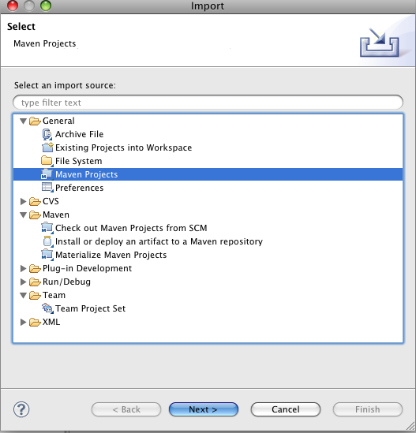Screen dimensions: 416x433
Task: Open help with the question mark icon
Action: pos(21,409)
